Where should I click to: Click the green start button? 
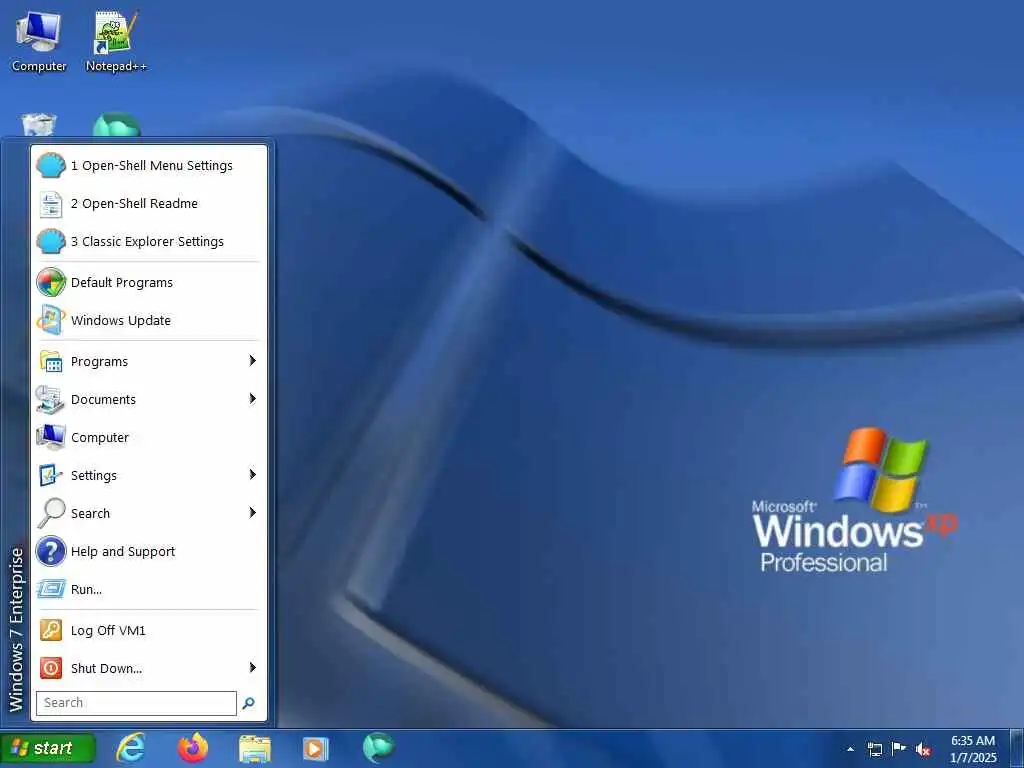tap(48, 748)
